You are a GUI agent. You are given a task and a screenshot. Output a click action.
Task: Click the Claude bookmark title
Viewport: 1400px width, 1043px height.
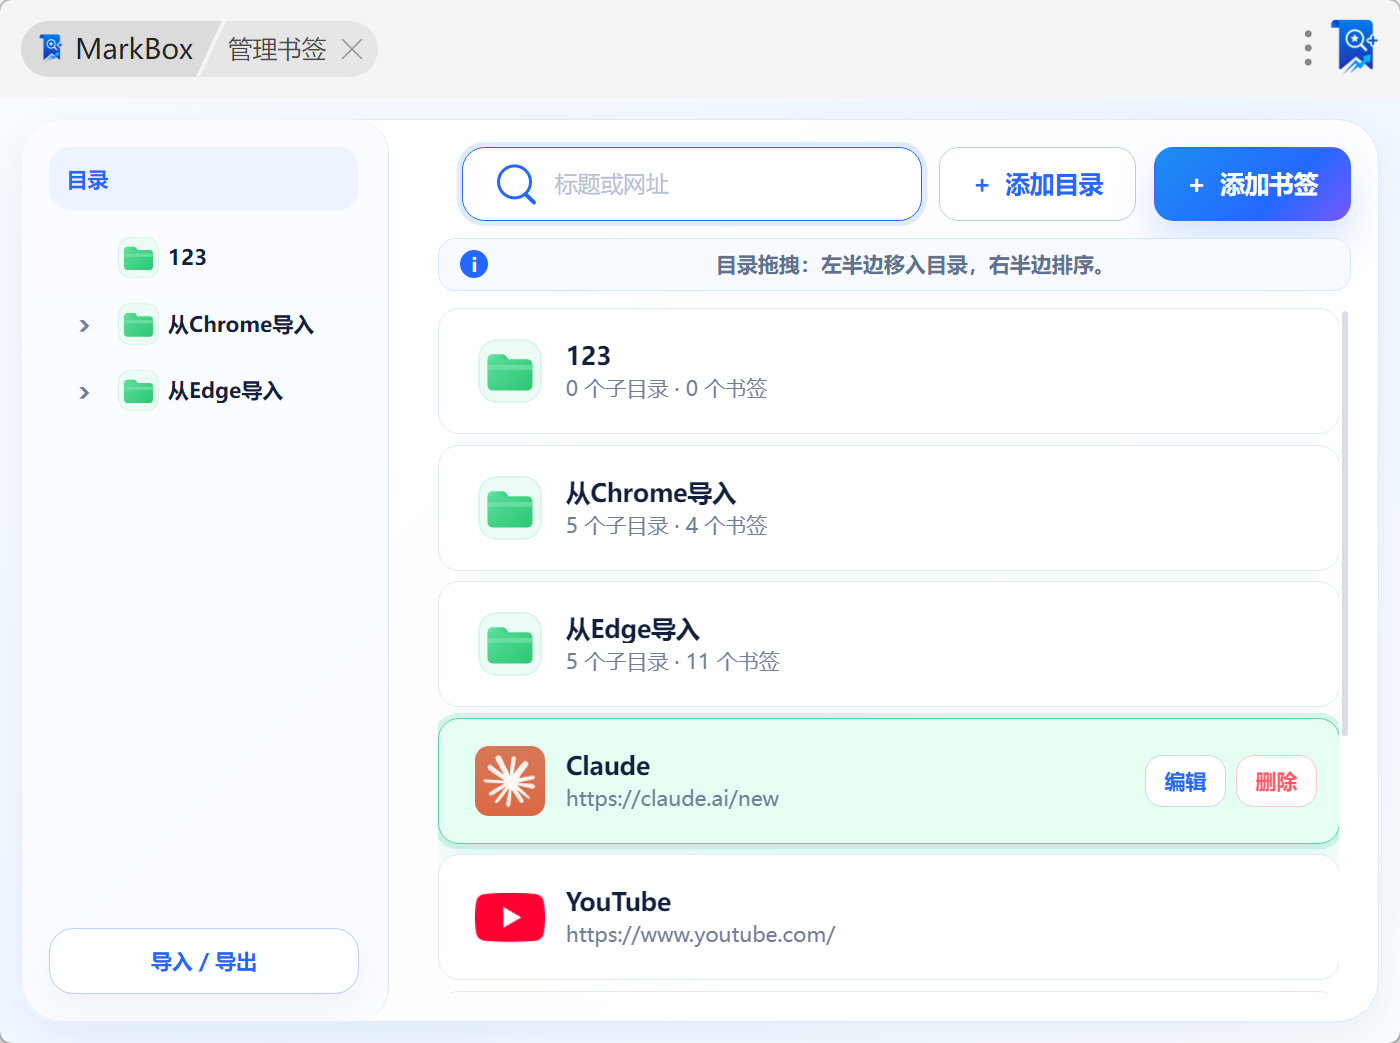[608, 766]
